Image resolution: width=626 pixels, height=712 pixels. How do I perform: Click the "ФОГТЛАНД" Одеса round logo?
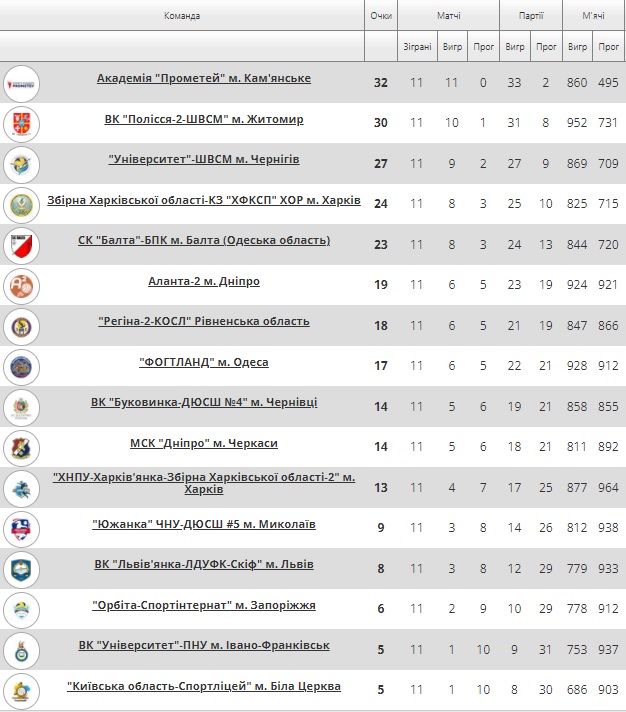coord(21,367)
